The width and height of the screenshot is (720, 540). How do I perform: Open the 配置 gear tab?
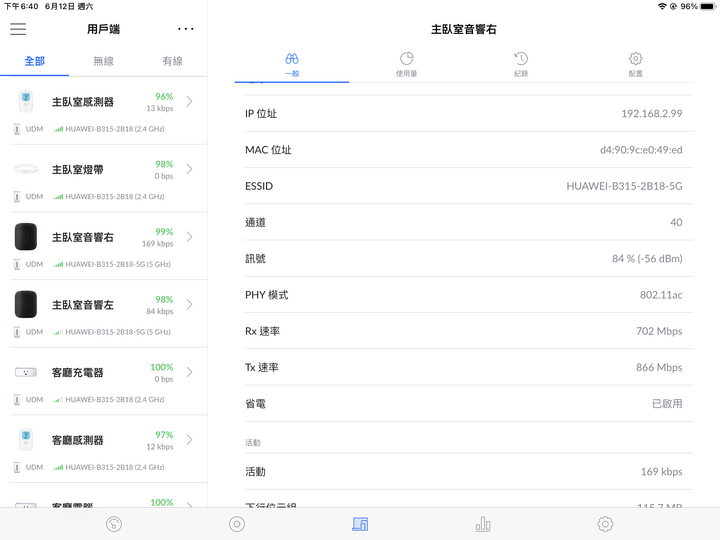click(636, 65)
